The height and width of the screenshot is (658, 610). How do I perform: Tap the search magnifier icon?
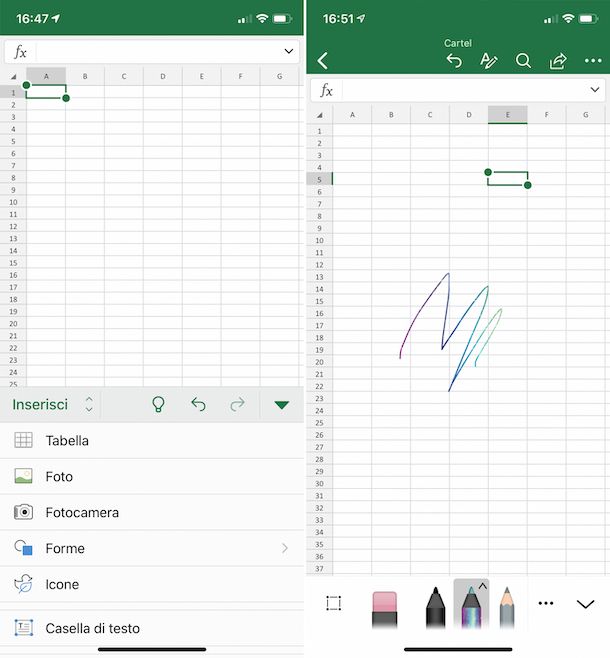pos(523,61)
